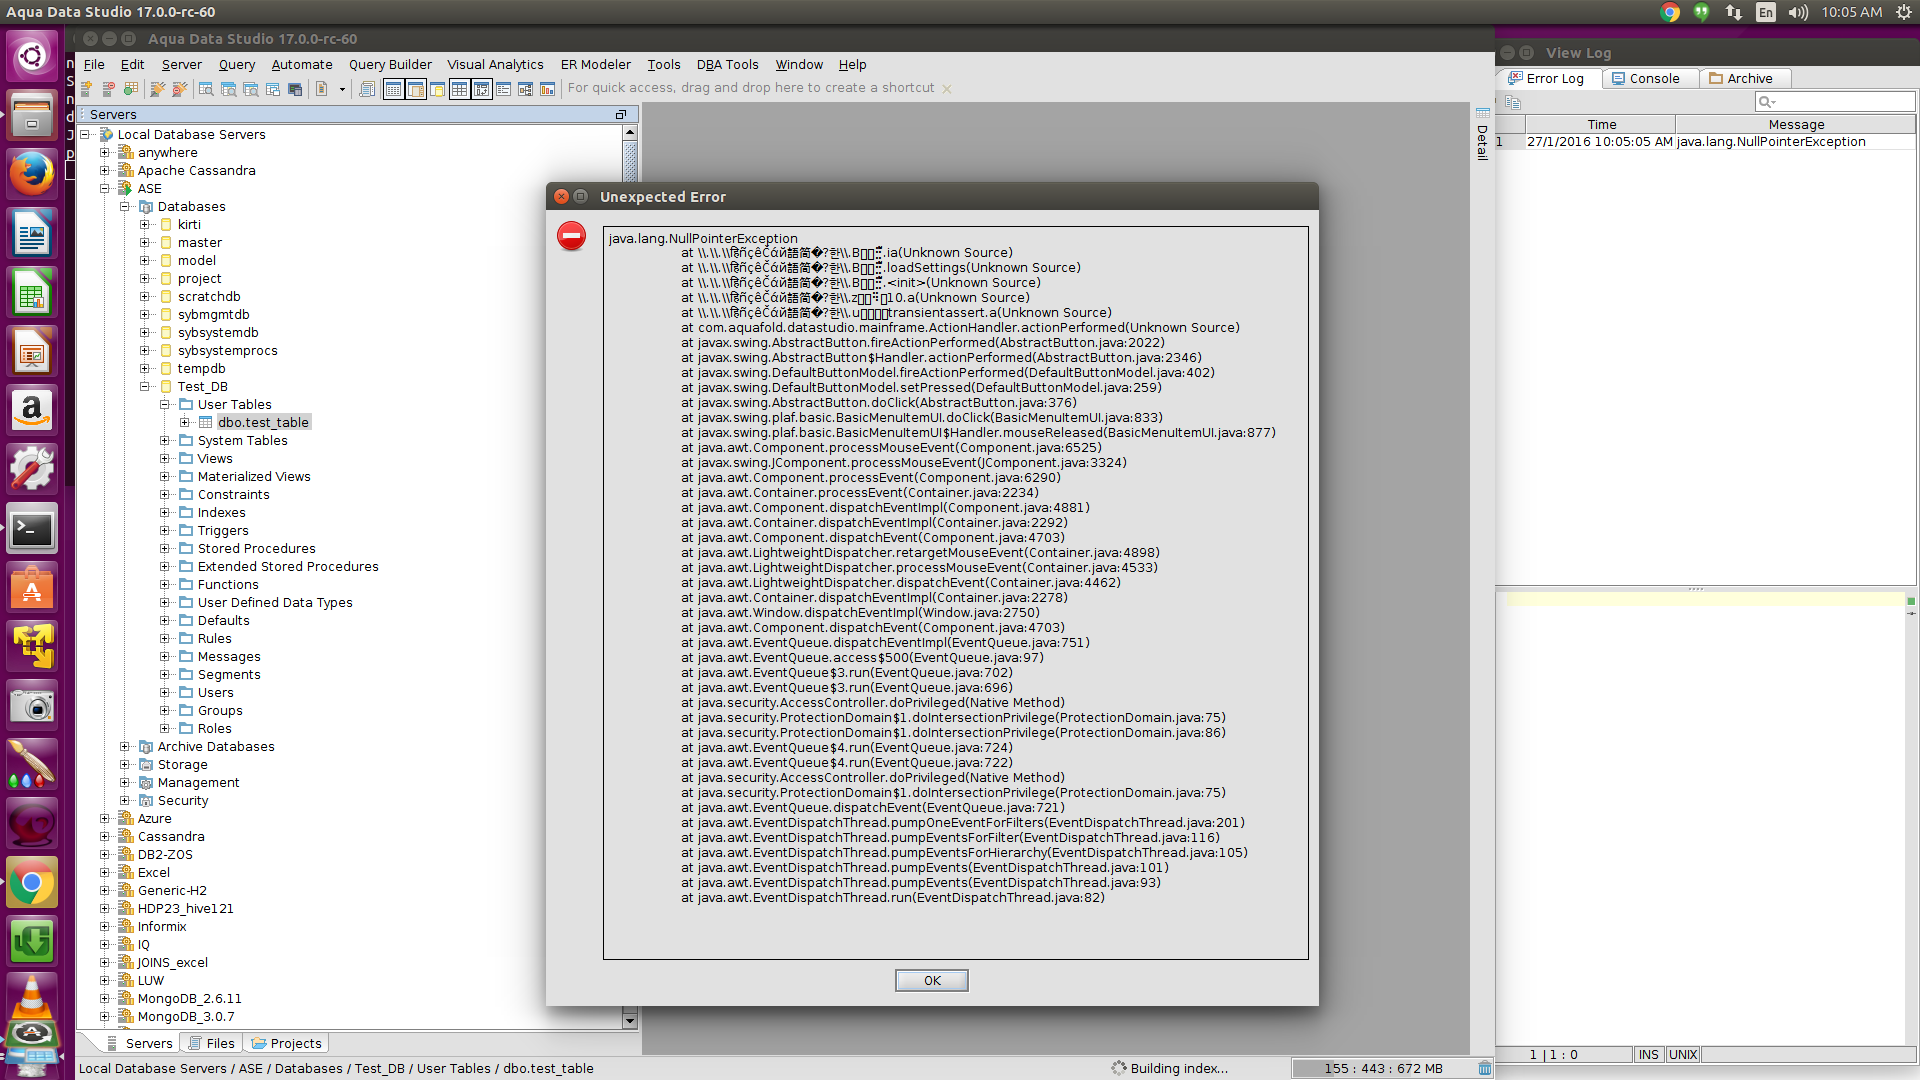Expand the dbo.test_table node
Image resolution: width=1920 pixels, height=1080 pixels.
click(x=185, y=422)
